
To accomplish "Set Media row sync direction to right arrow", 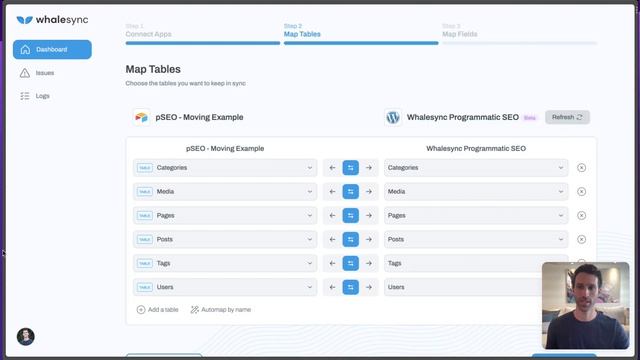I will [x=369, y=191].
